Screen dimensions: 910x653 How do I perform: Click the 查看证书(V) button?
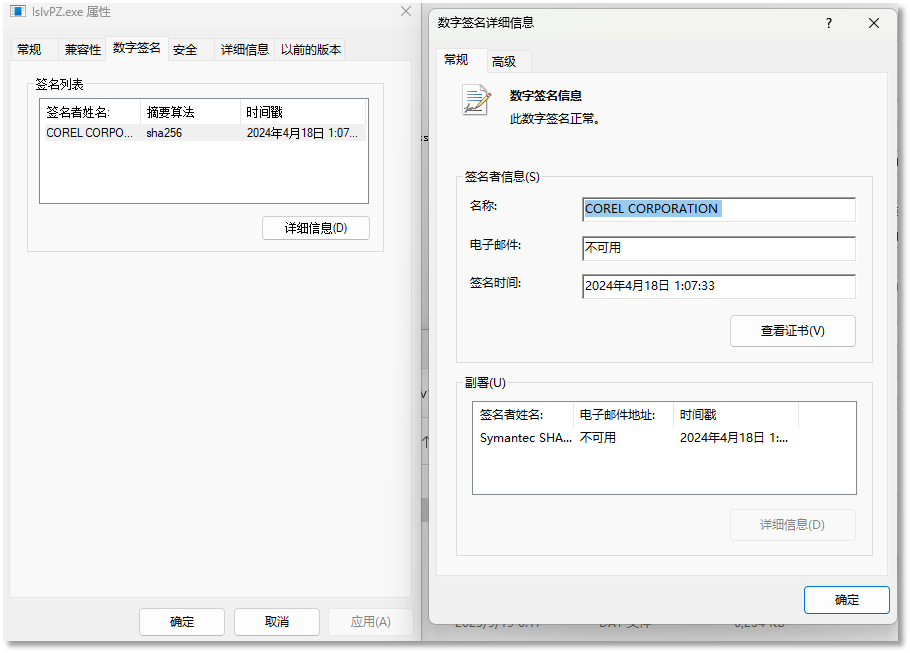tap(793, 330)
